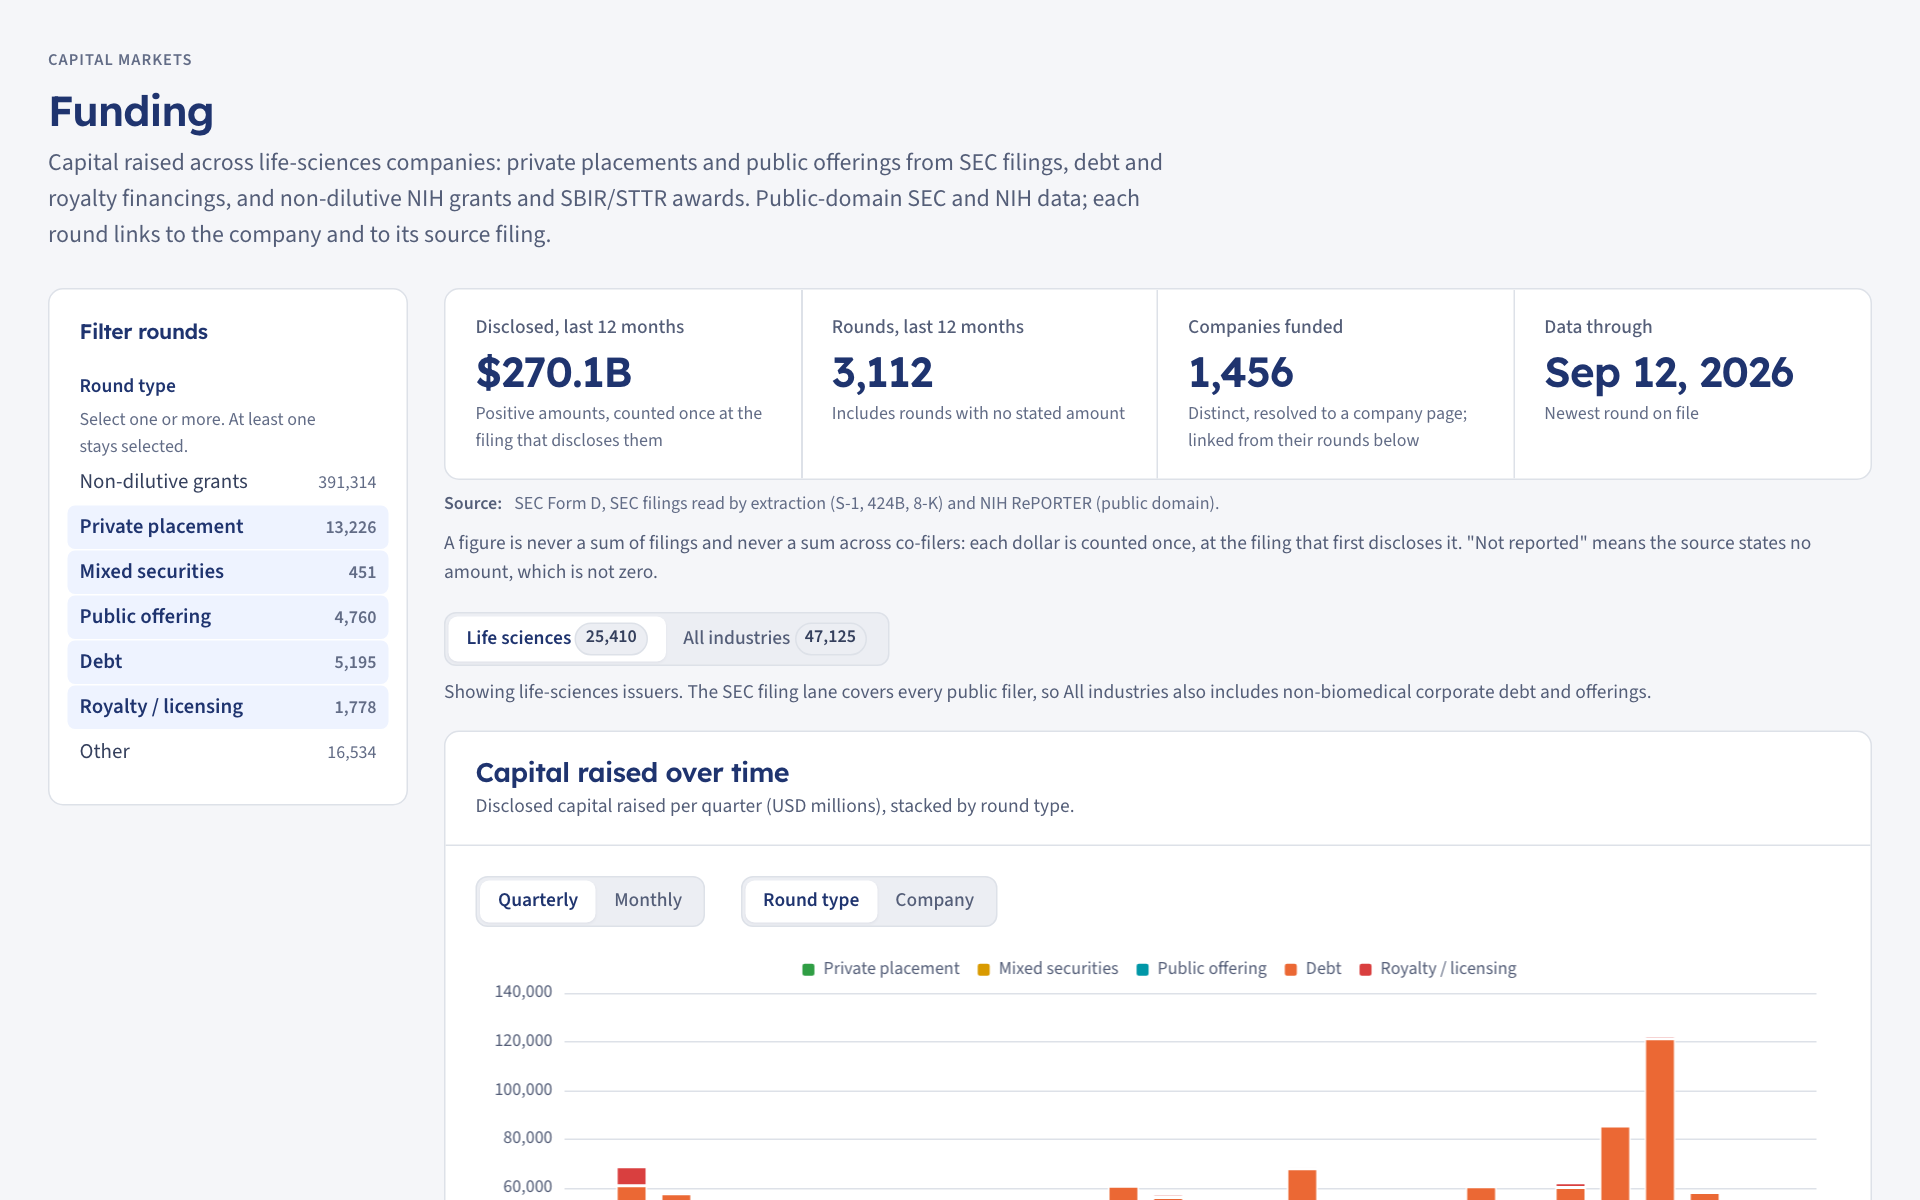Screen dimensions: 1920x1200
Task: Click the 13,226 Private placement count
Action: 351,528
